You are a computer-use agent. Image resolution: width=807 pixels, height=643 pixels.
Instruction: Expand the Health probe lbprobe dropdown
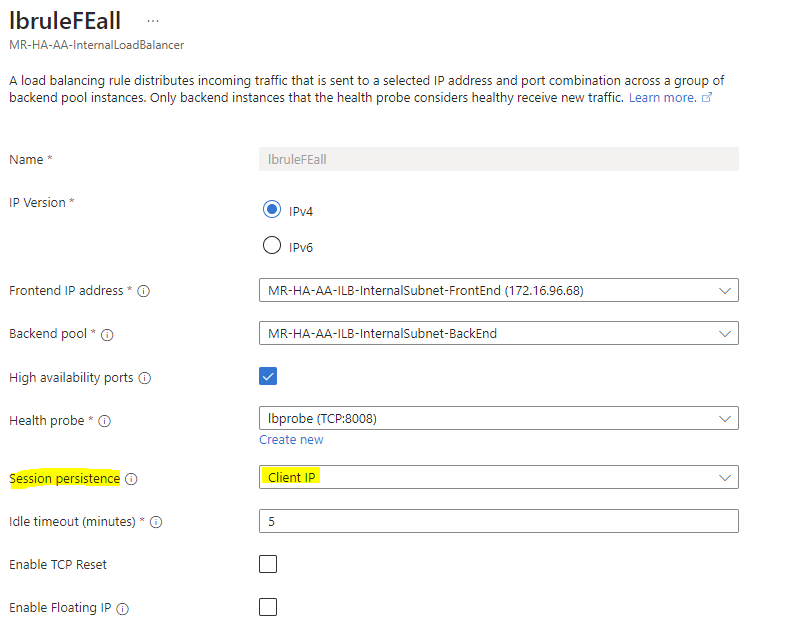pyautogui.click(x=498, y=418)
